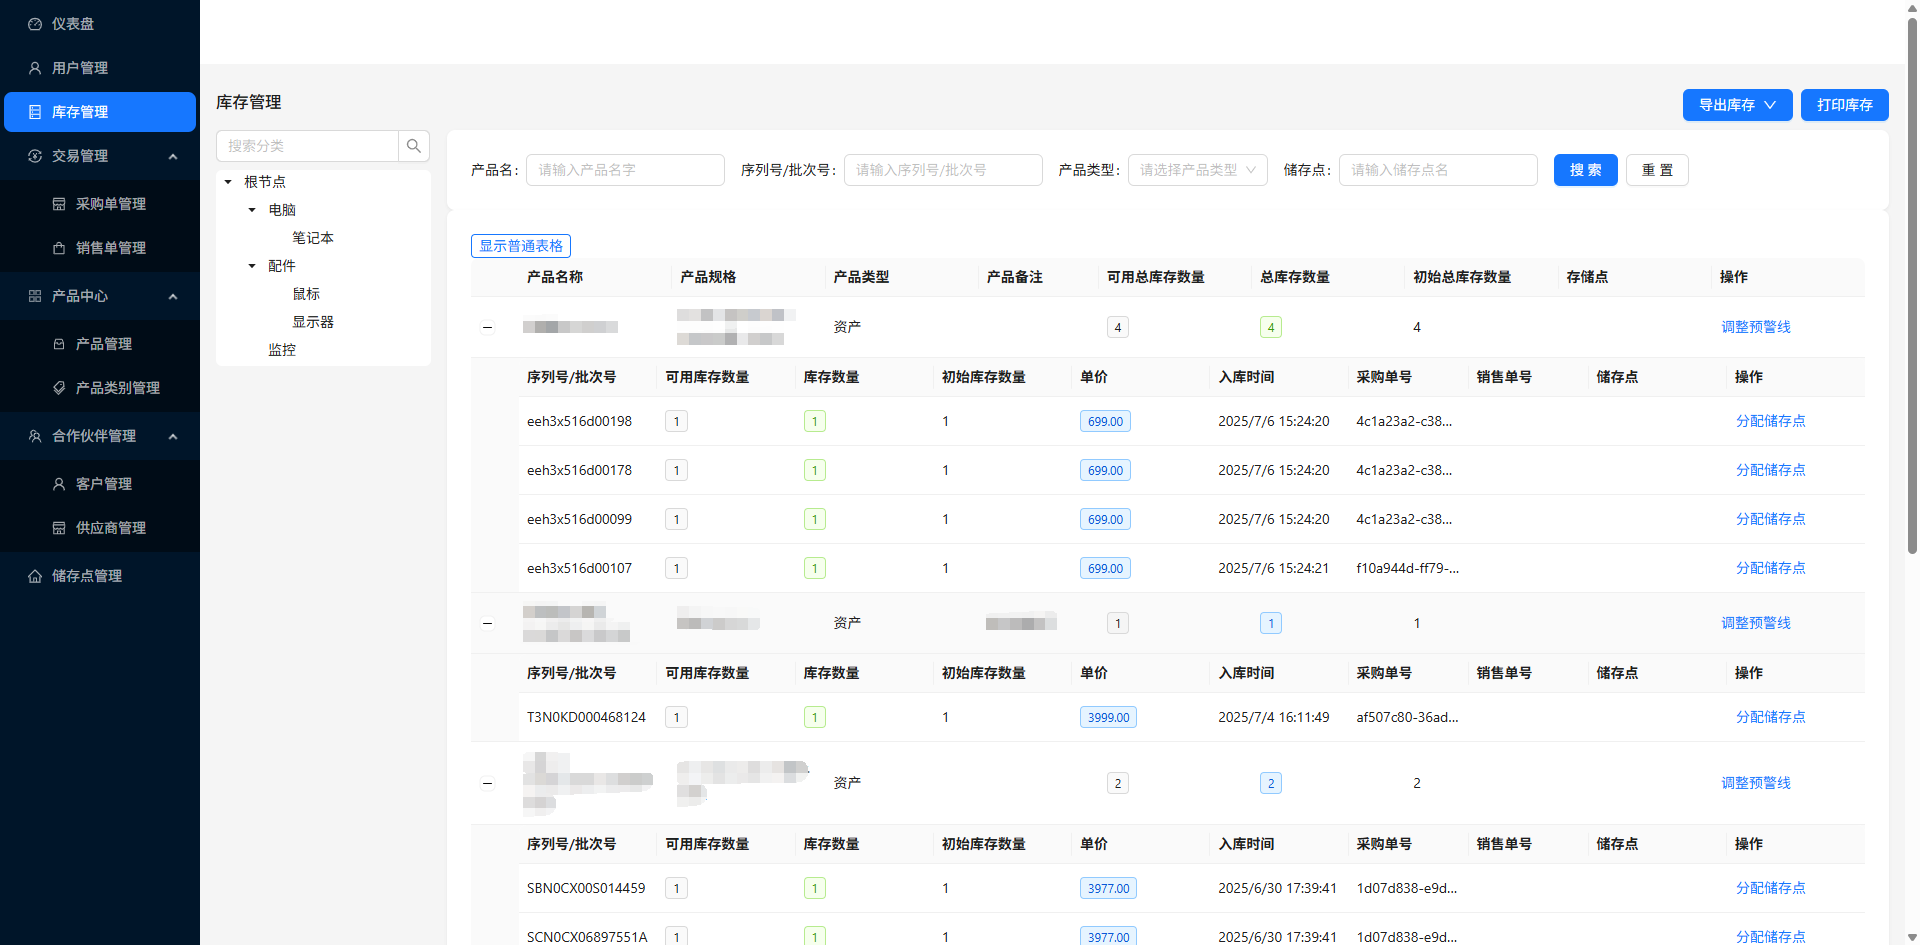
Task: Click the blue 搜索 button
Action: point(1585,170)
